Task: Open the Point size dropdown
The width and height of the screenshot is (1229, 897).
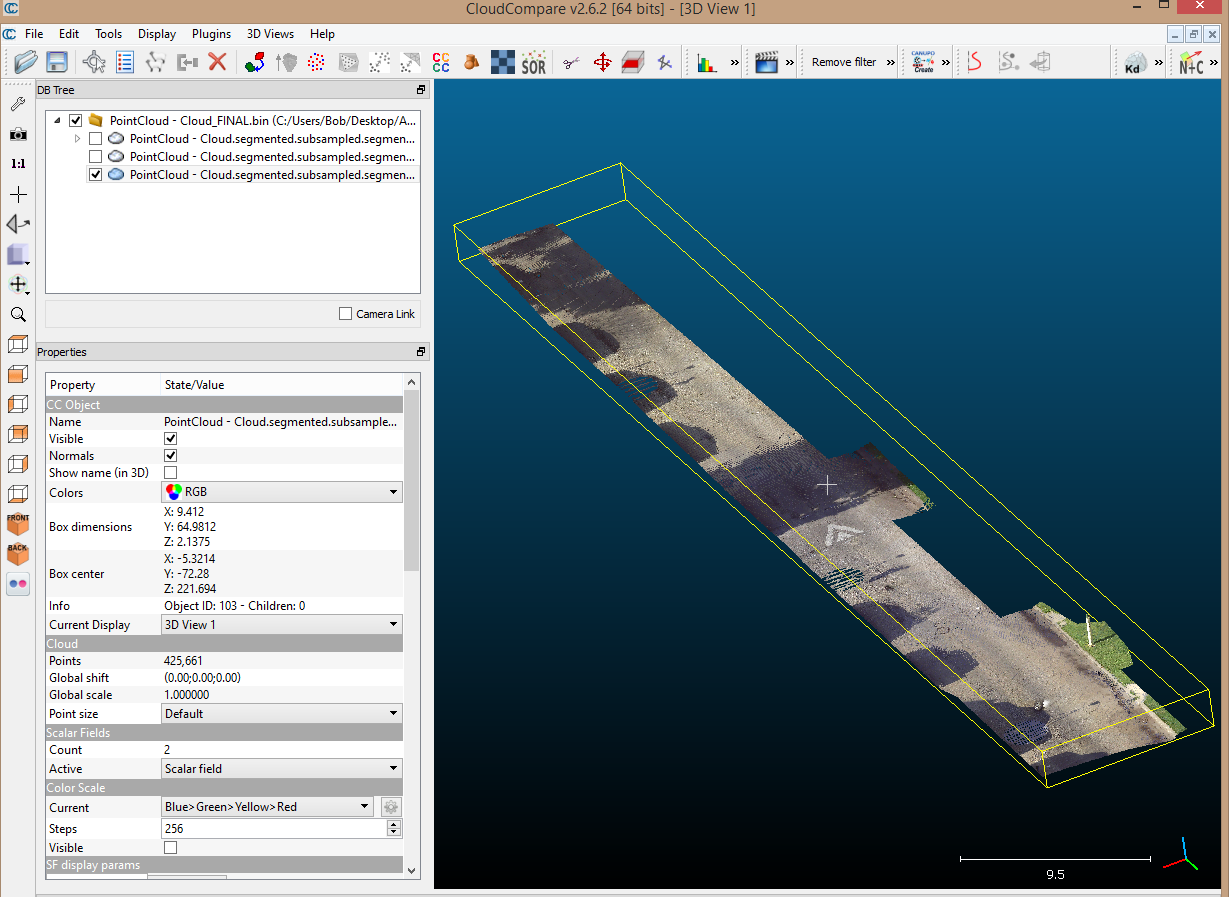Action: click(x=282, y=713)
